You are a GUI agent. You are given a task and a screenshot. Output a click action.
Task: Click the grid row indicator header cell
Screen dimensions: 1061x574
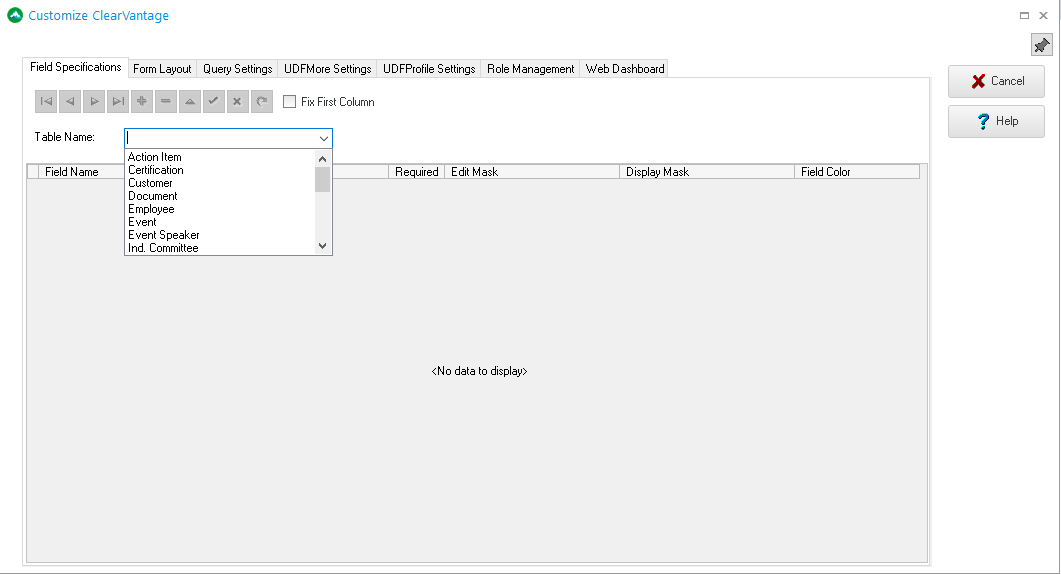point(32,172)
